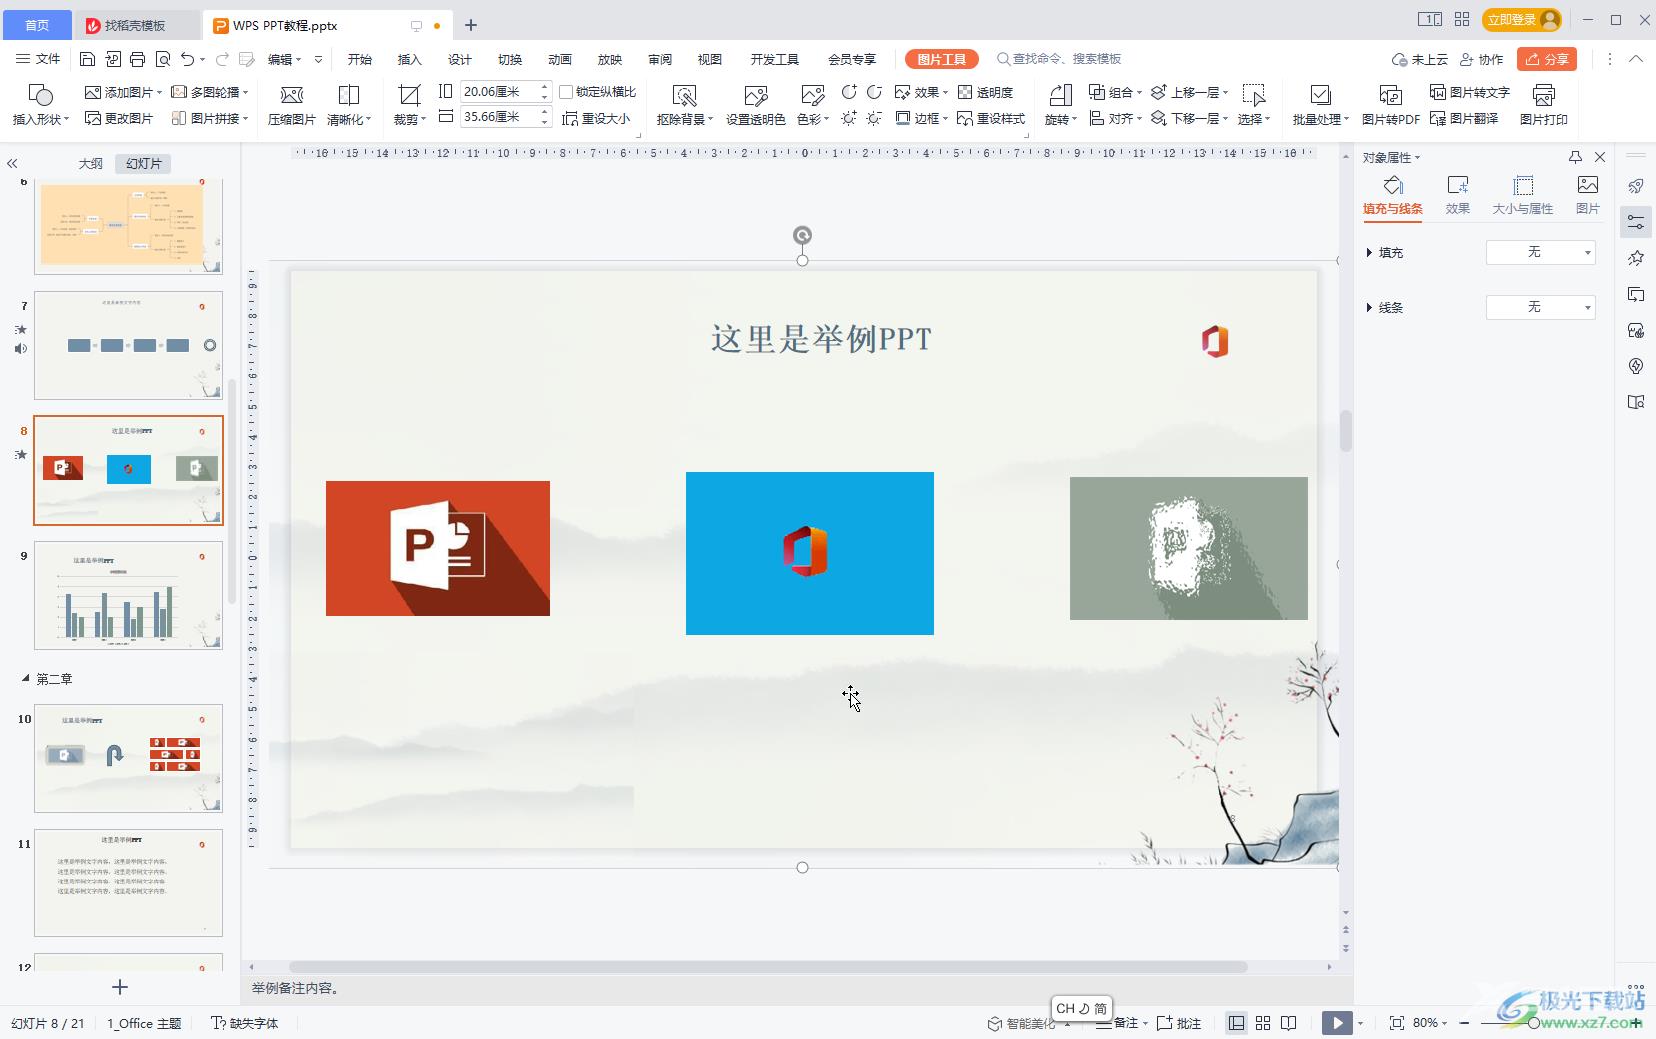The height and width of the screenshot is (1039, 1656).
Task: Switch to reading view icon in status bar
Action: pyautogui.click(x=1289, y=1023)
